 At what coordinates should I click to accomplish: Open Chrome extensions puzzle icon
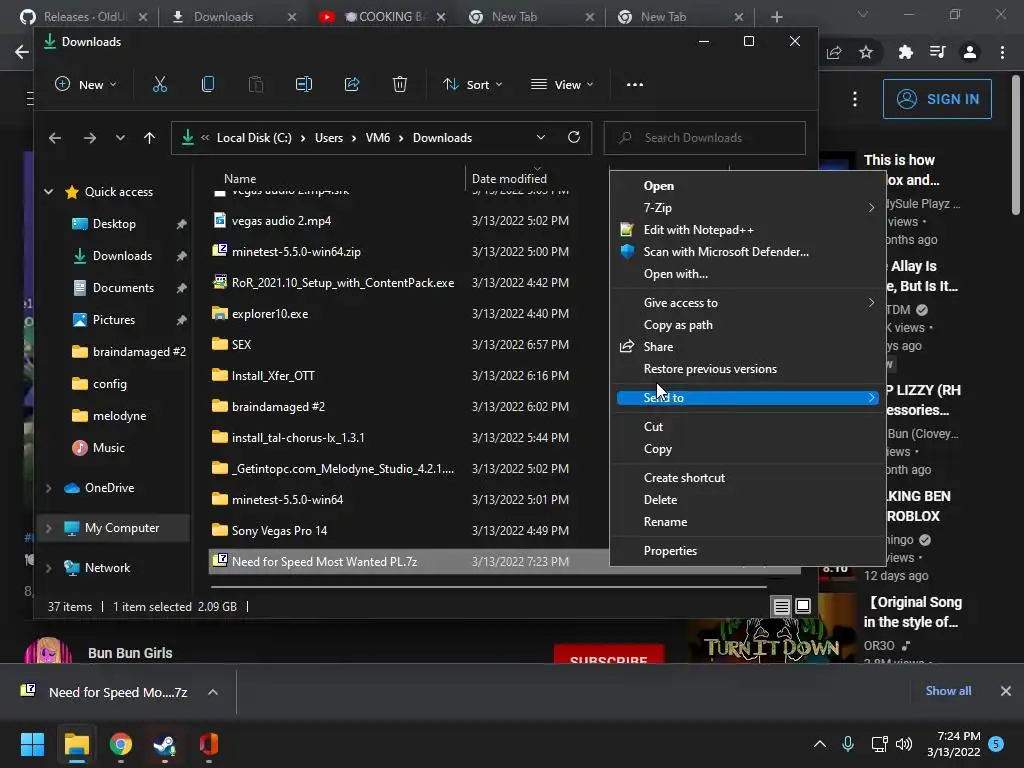(905, 52)
